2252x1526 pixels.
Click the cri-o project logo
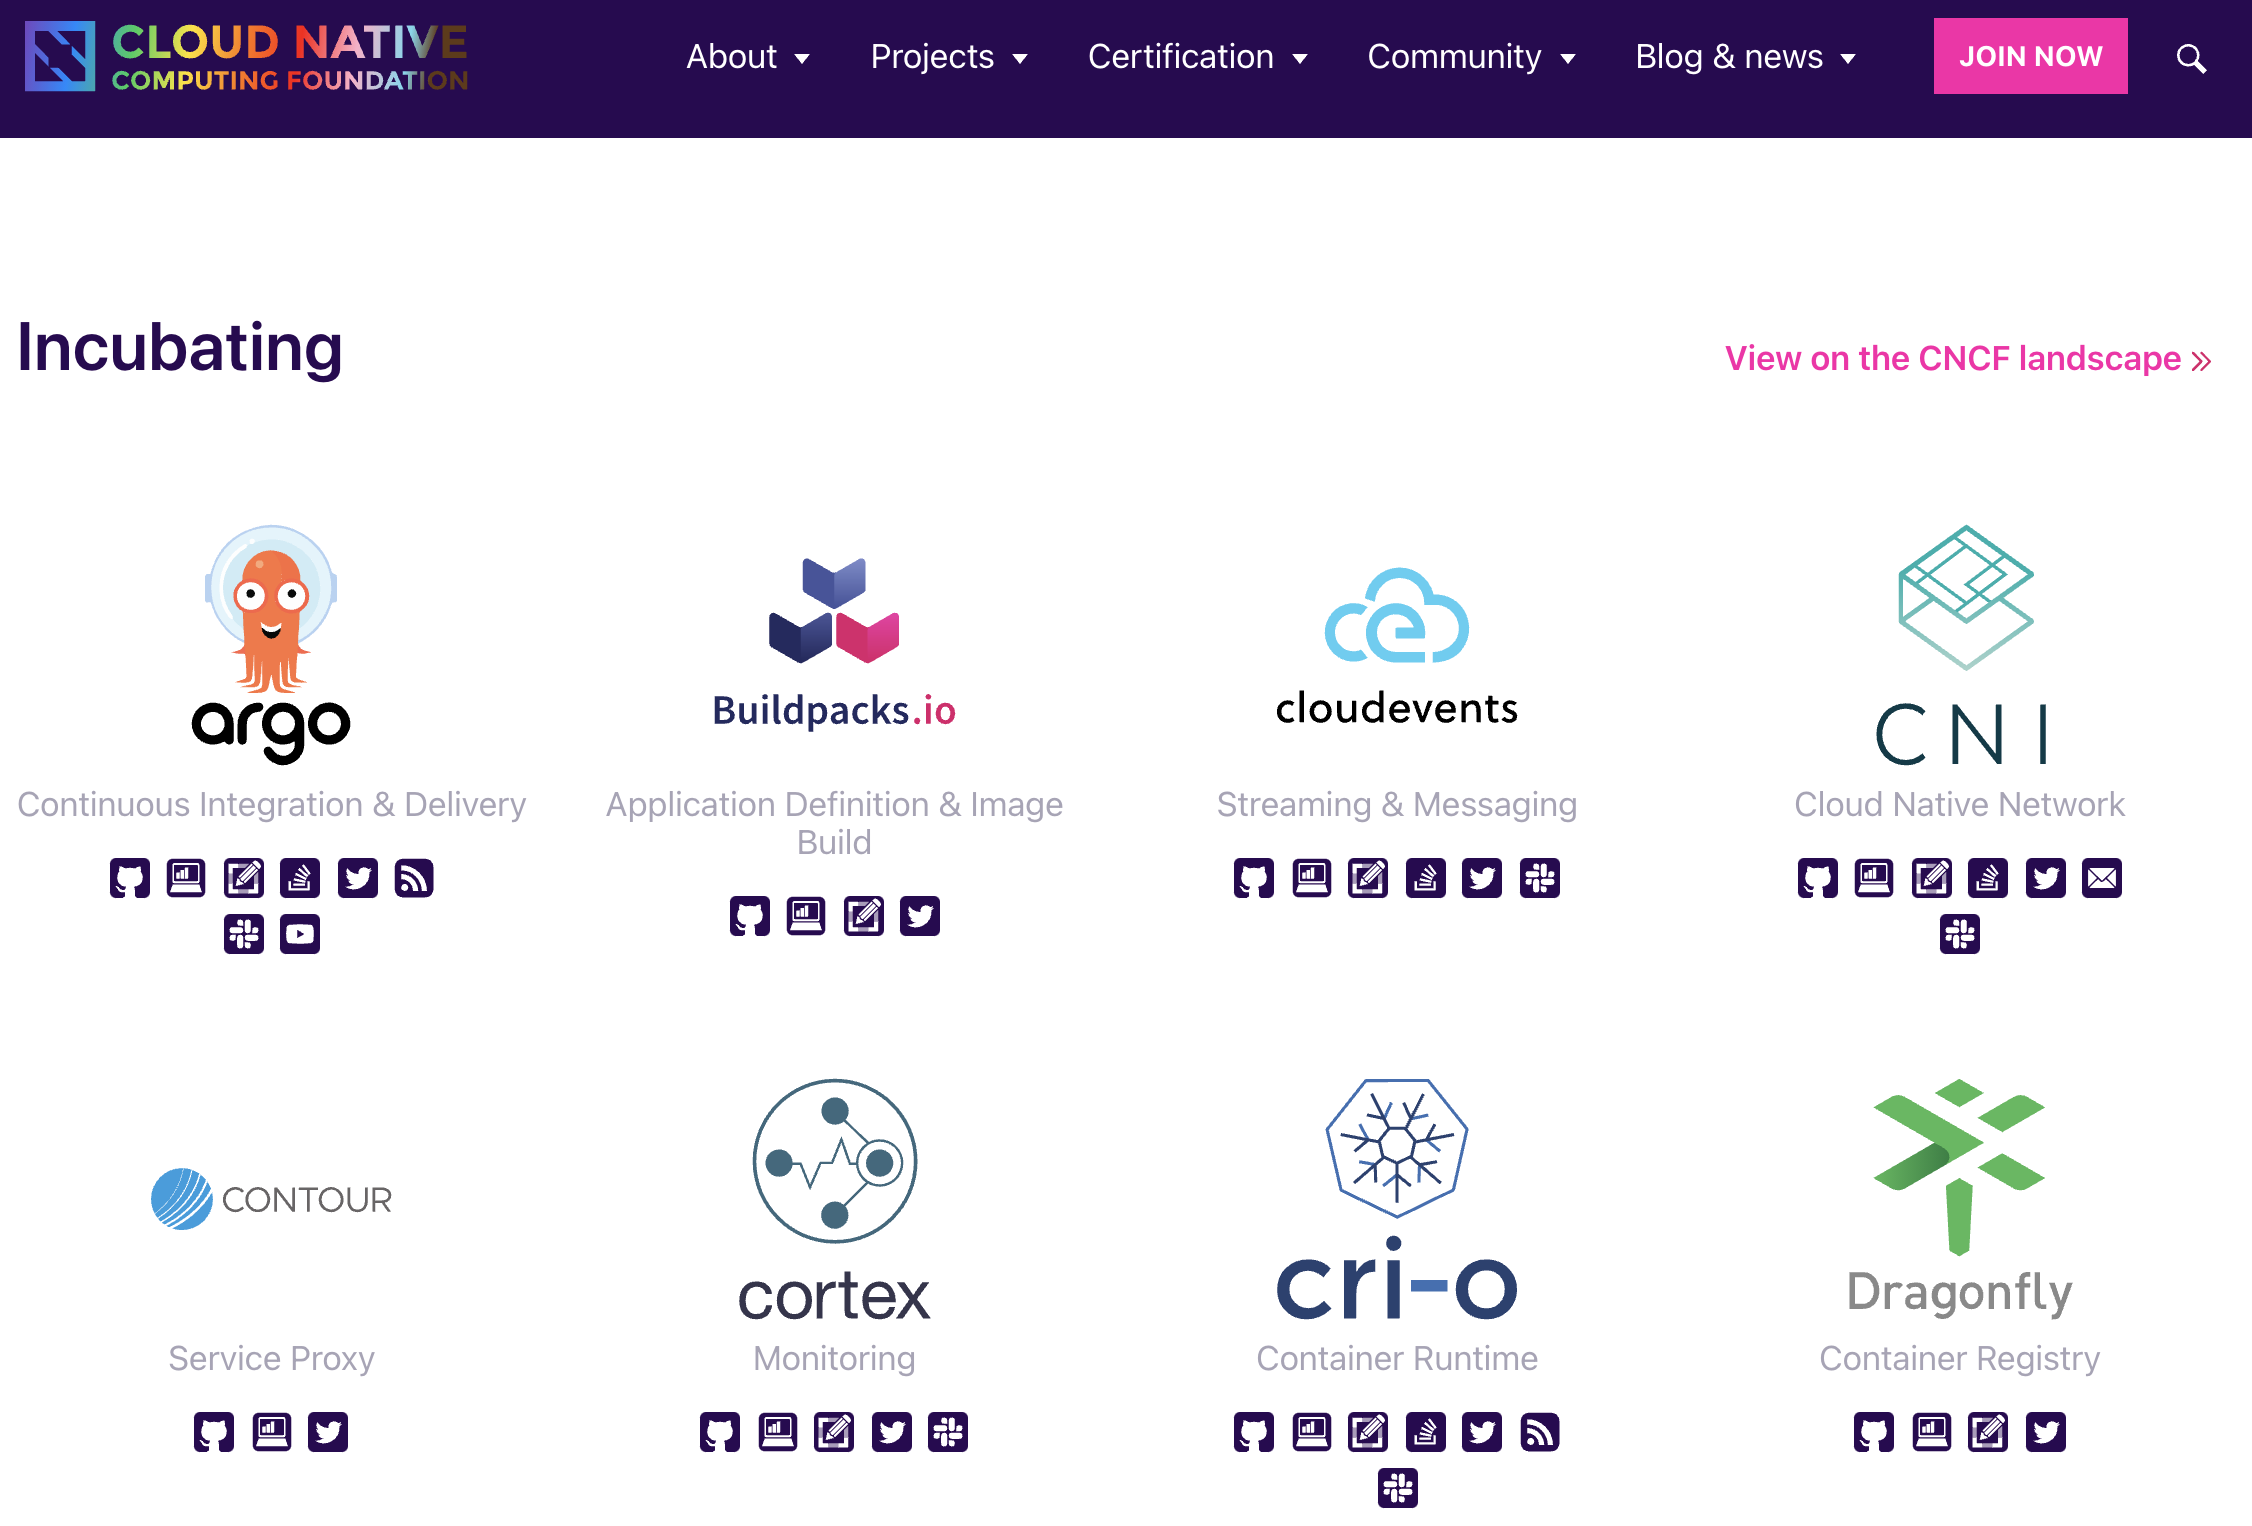point(1396,1200)
